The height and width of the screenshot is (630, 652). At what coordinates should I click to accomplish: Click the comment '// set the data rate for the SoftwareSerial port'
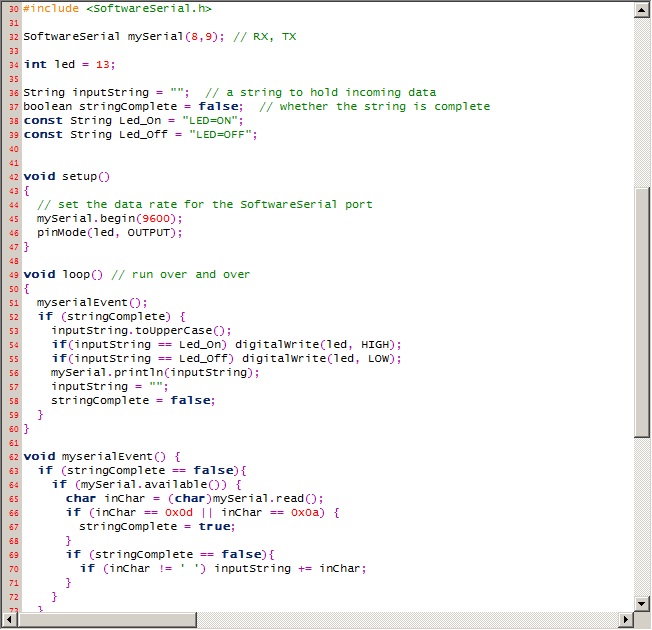205,205
